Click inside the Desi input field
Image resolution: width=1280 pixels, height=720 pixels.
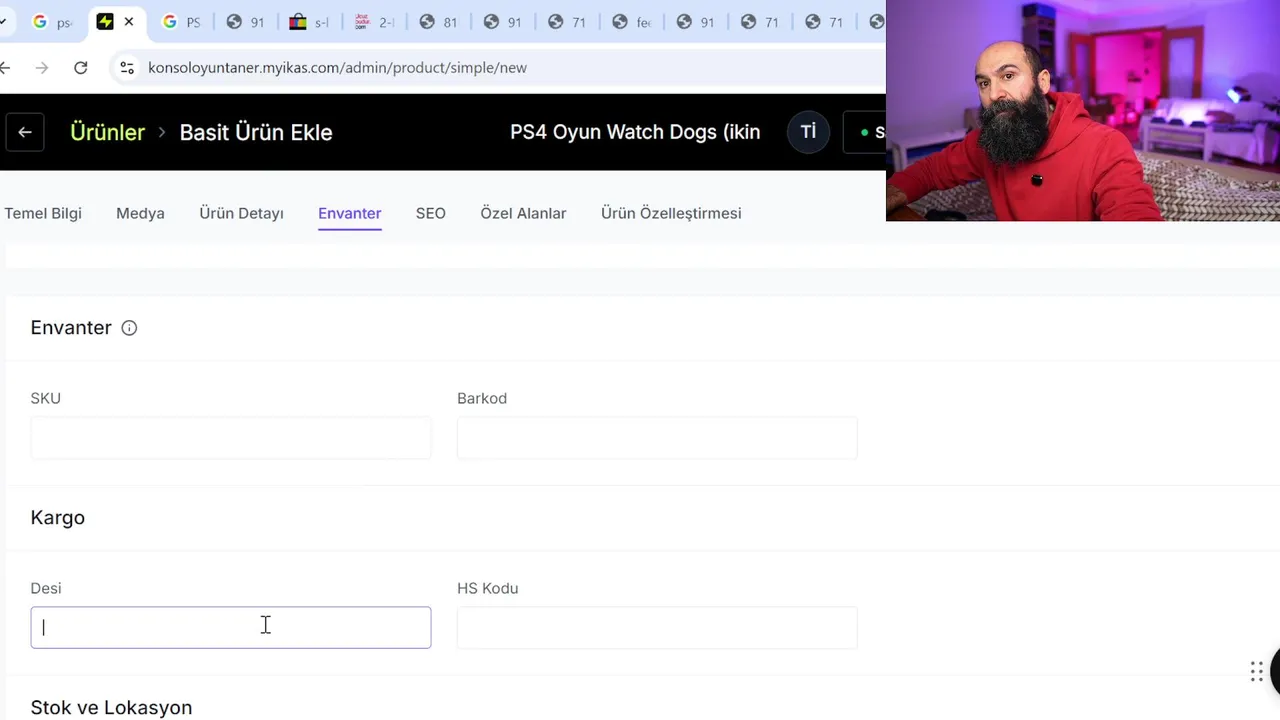231,628
